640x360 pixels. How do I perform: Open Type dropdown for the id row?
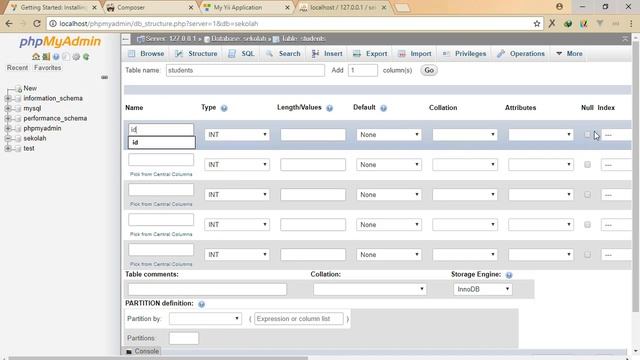(237, 135)
